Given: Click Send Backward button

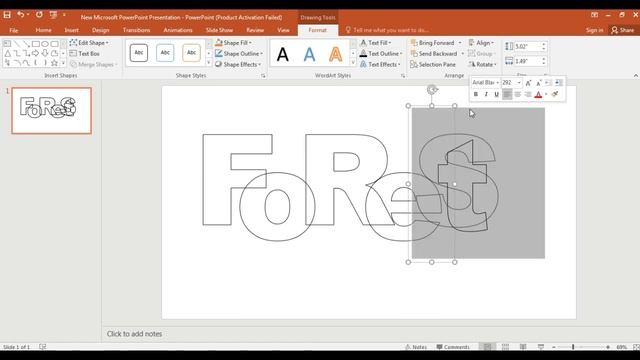Looking at the screenshot, I should (x=434, y=53).
